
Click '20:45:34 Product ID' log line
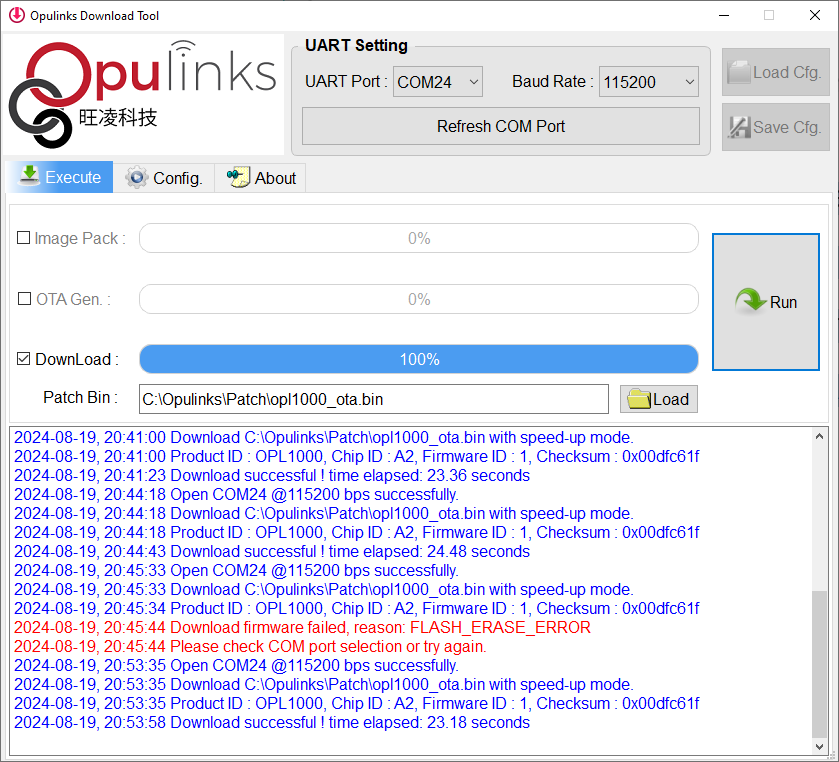pos(356,608)
